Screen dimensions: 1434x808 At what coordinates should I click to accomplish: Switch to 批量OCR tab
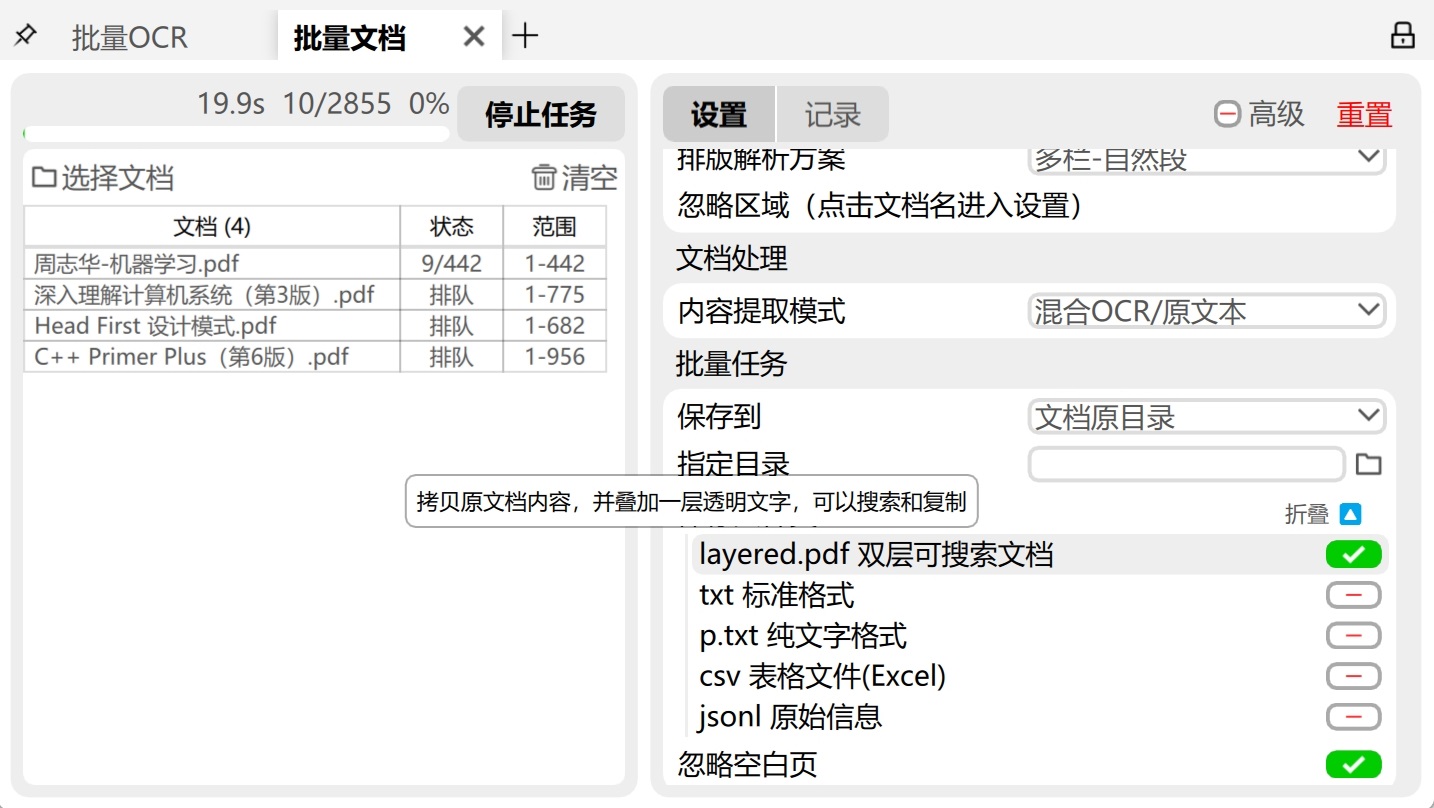129,38
